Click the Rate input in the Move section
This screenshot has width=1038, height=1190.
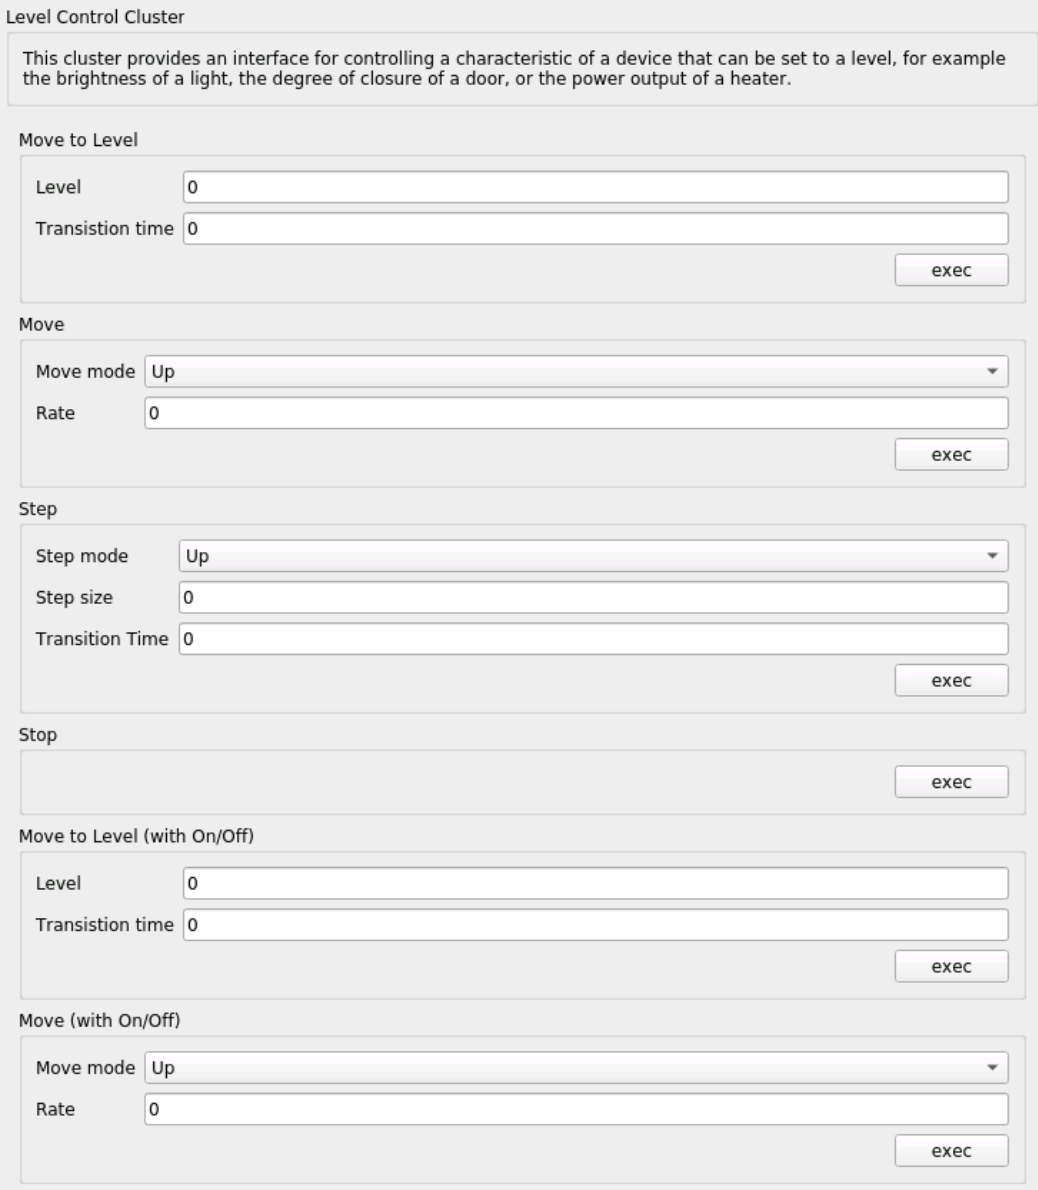coord(578,410)
